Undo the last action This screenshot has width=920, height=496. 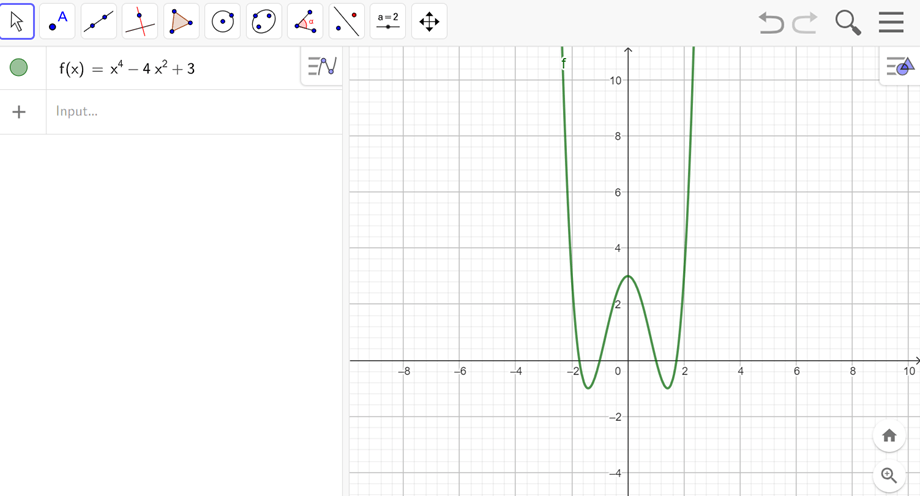pos(771,22)
